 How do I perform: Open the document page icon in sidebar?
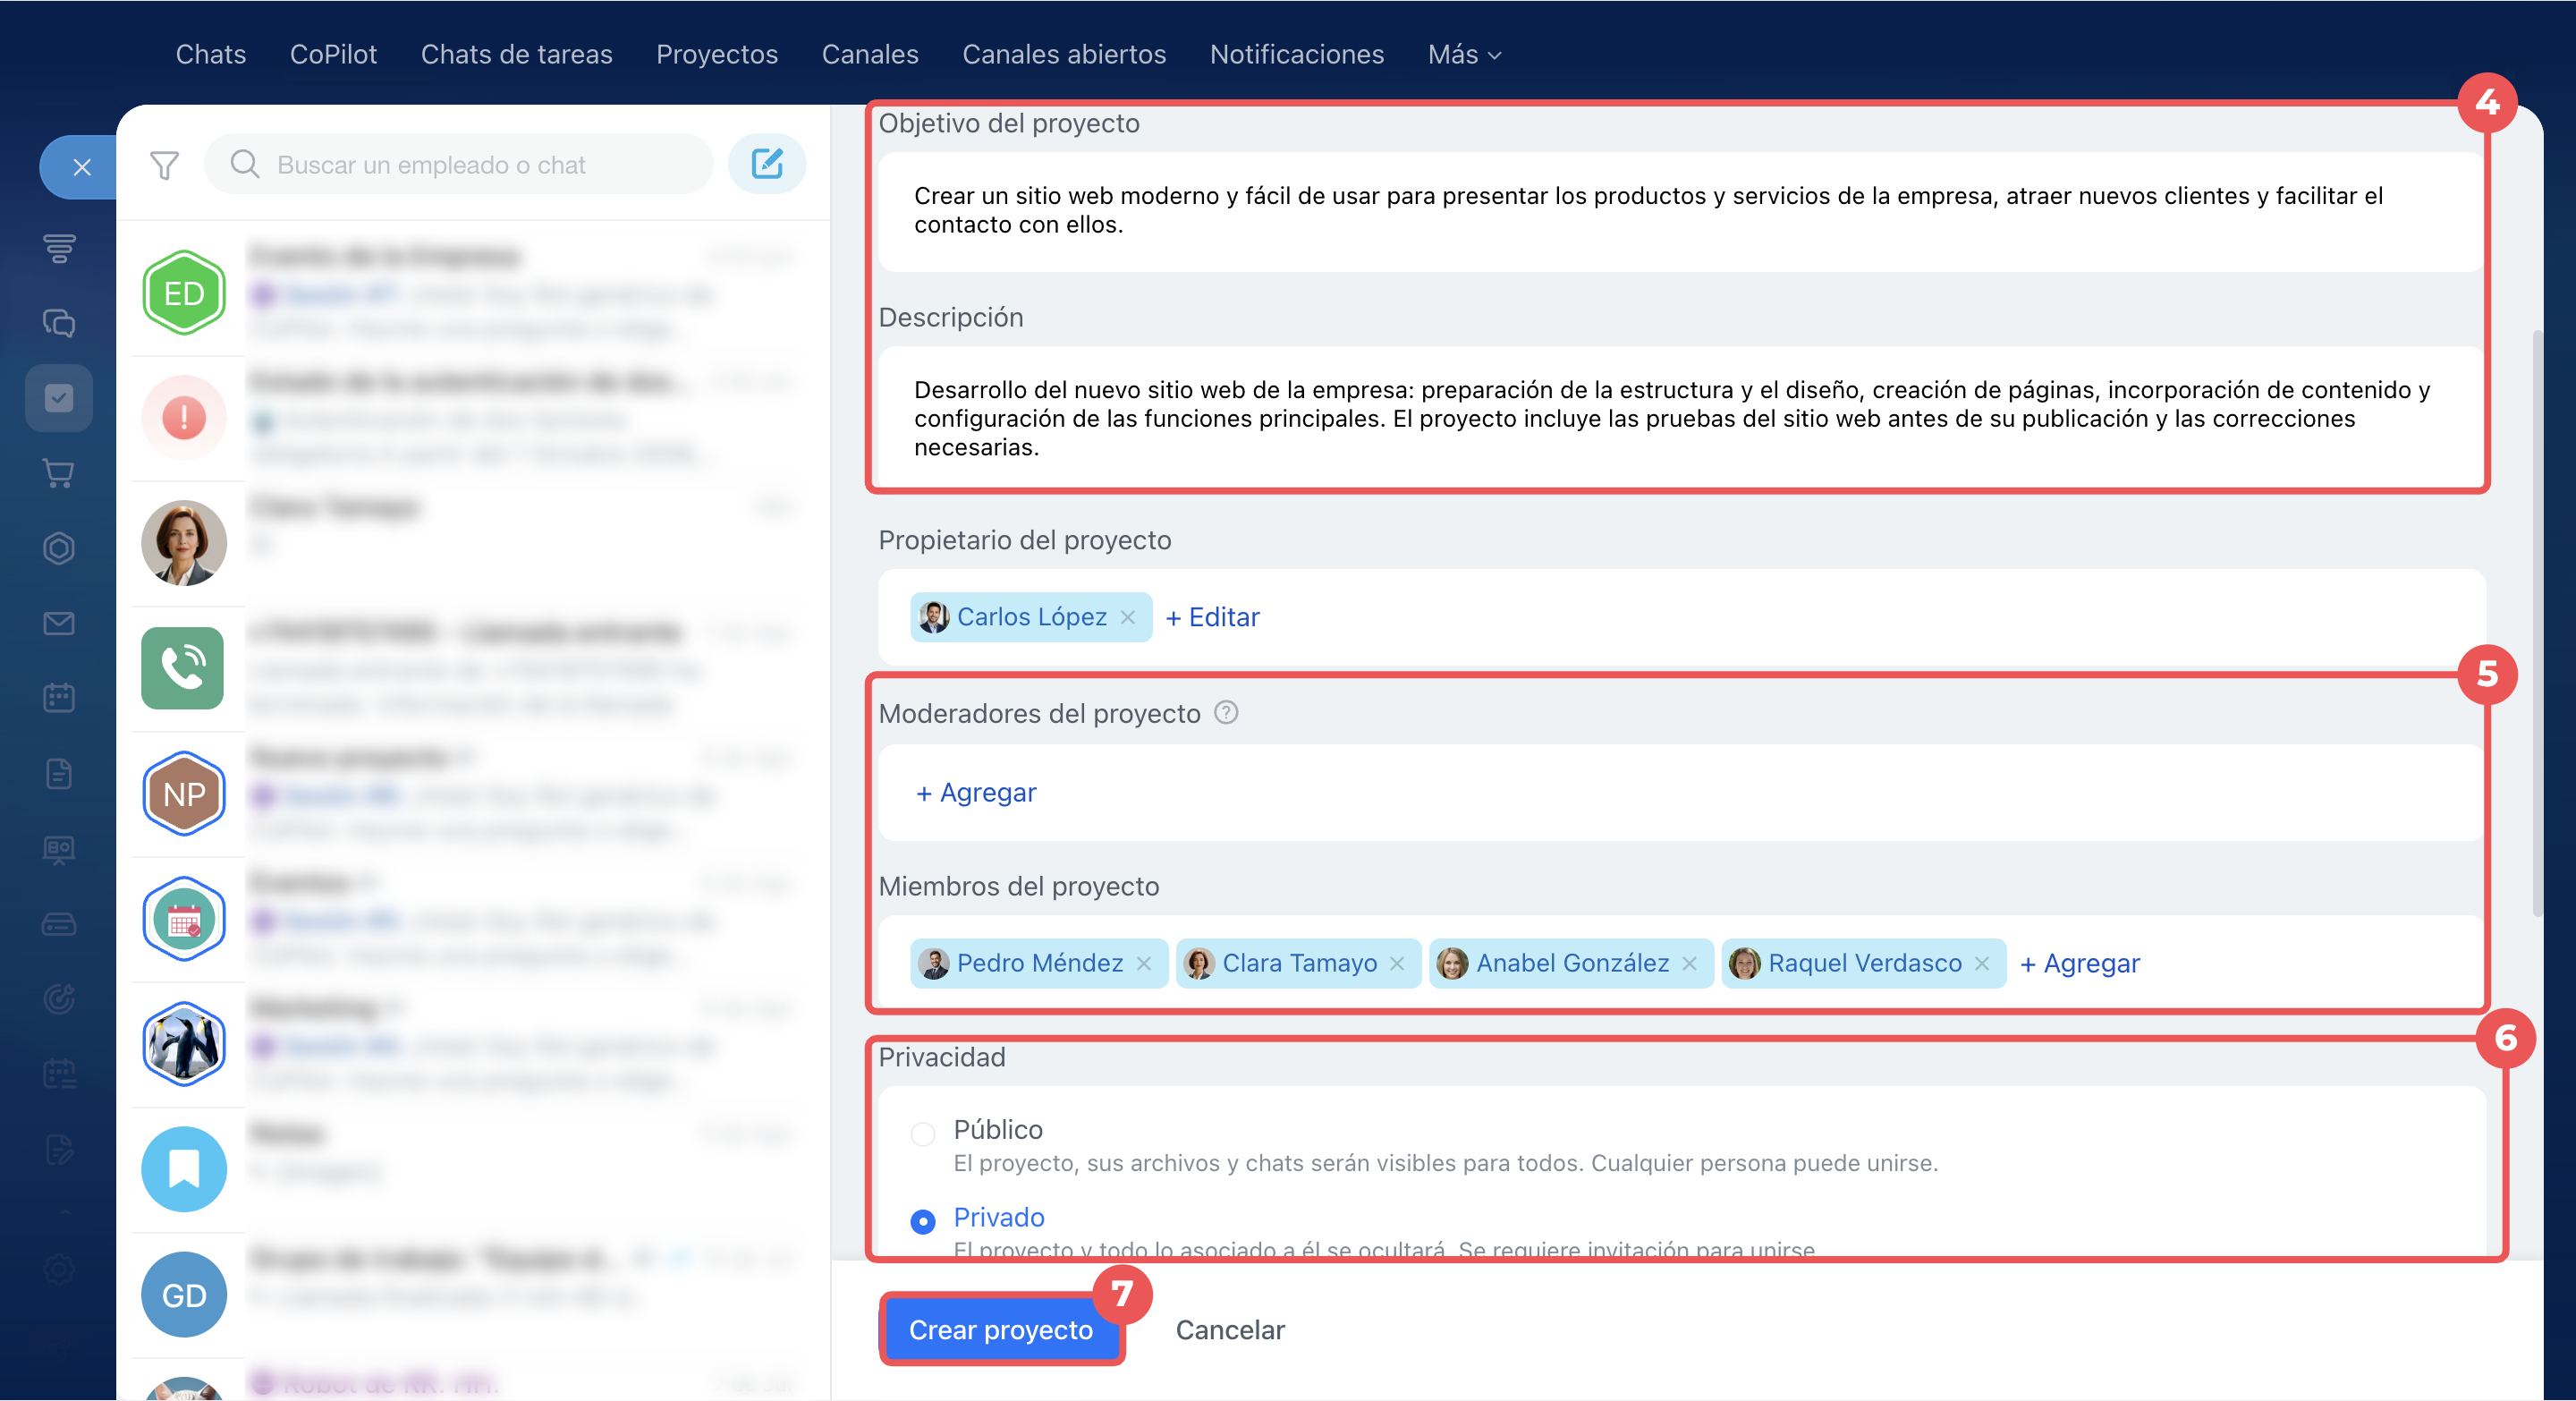pos(59,773)
